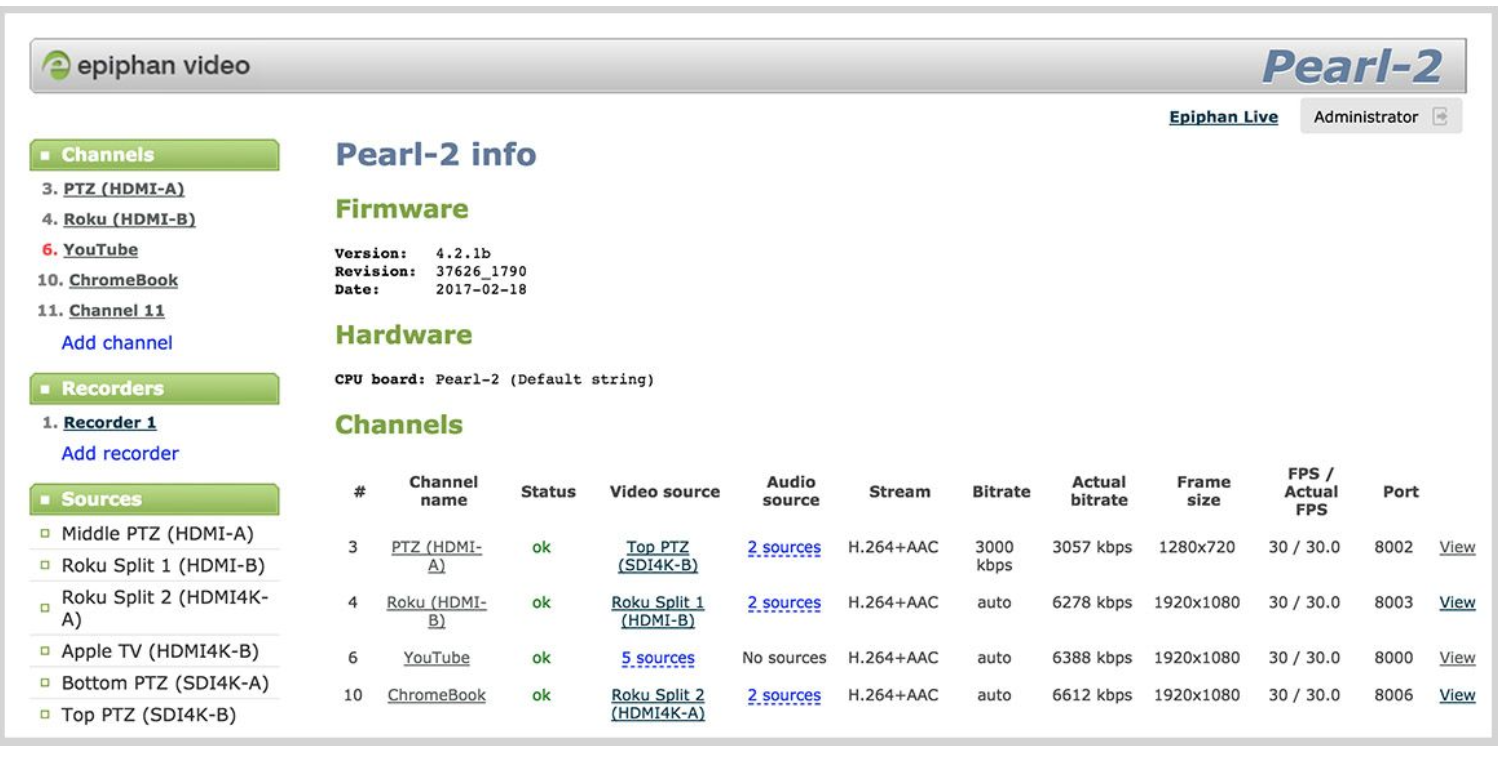
Task: Open ChromeBook channel name in table
Action: click(437, 695)
